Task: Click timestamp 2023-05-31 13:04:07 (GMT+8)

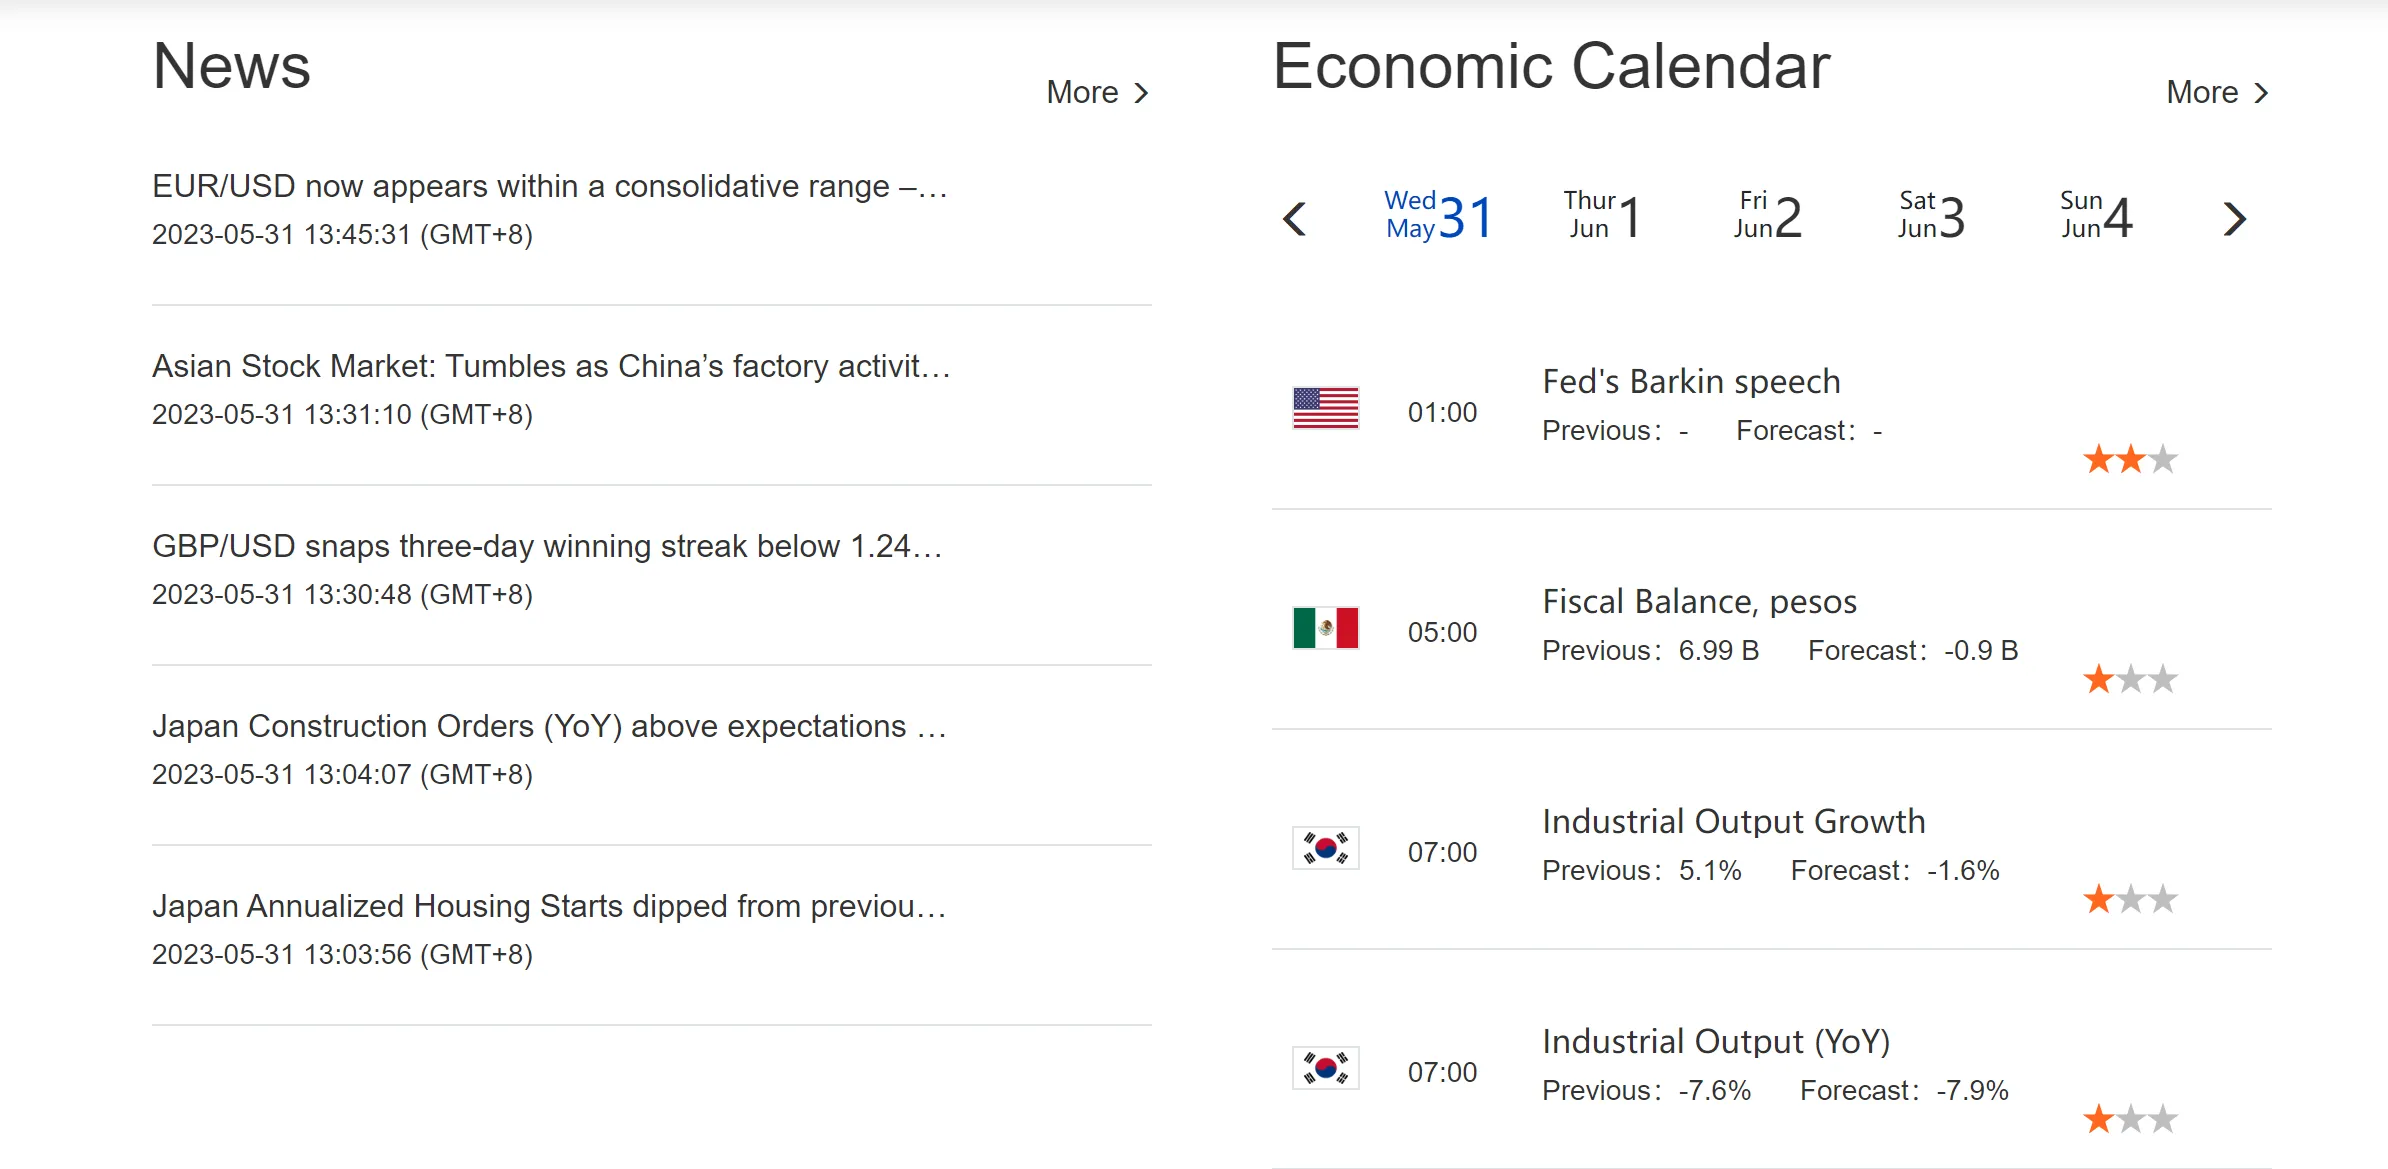Action: tap(342, 774)
